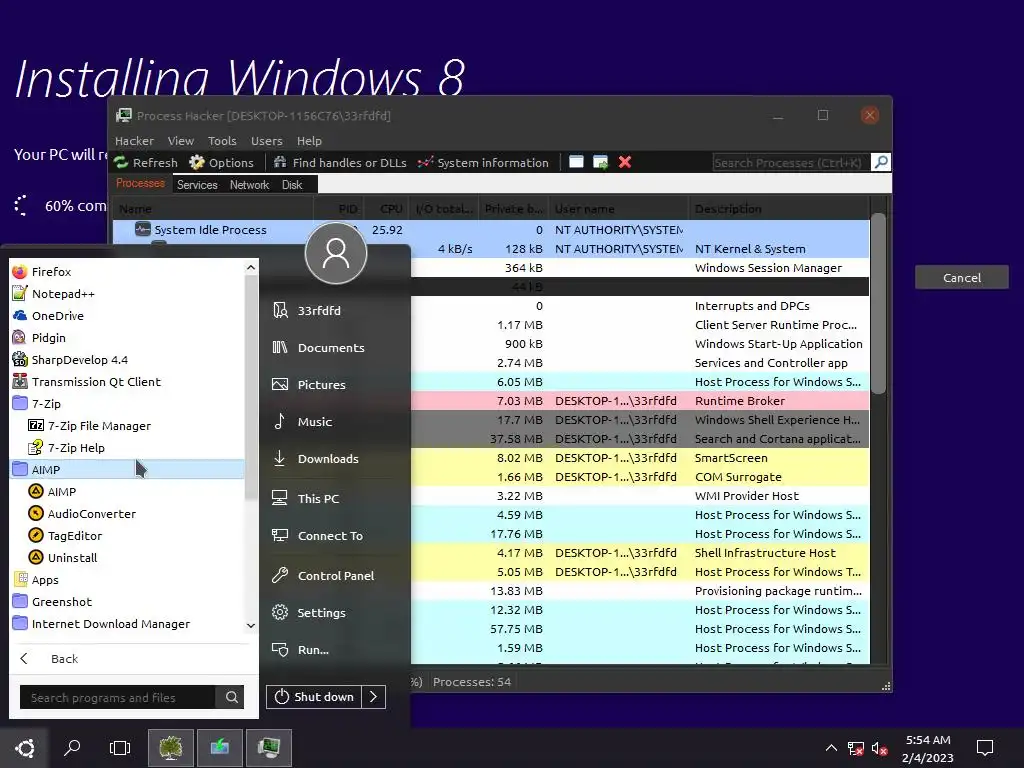Click the Cancel button on installer screen
The image size is (1024, 768).
click(962, 278)
